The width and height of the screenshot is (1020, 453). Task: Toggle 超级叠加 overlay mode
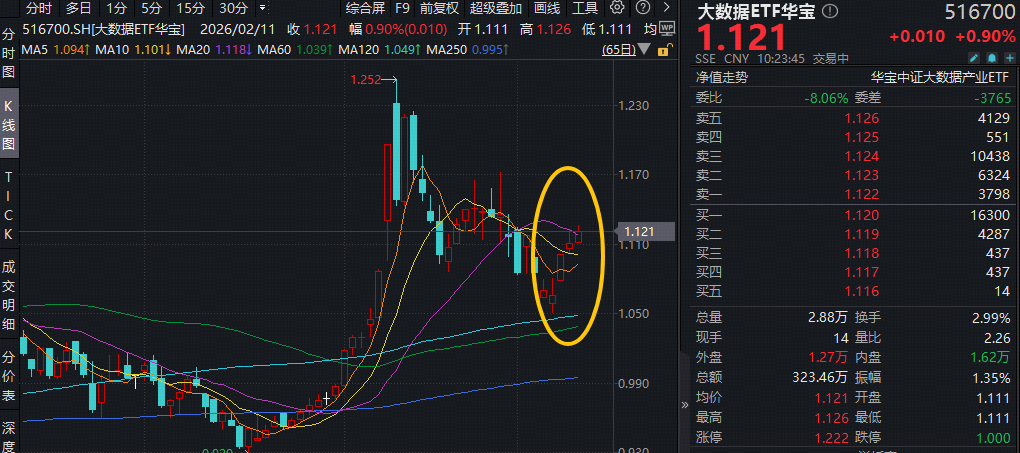click(489, 8)
